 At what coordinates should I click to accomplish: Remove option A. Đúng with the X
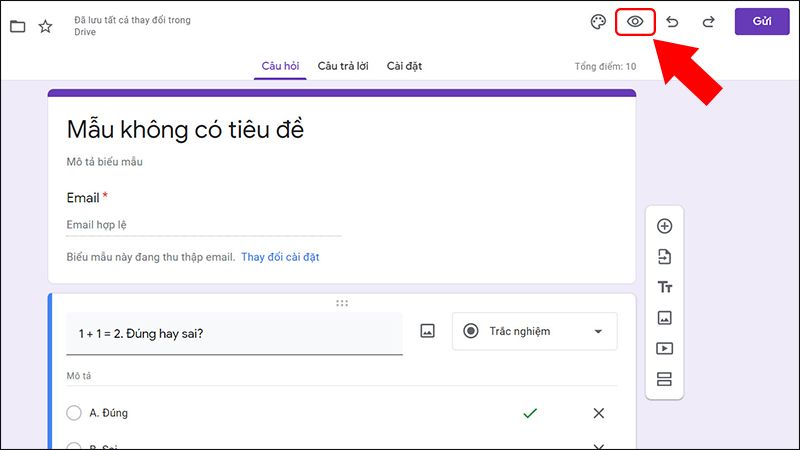599,413
